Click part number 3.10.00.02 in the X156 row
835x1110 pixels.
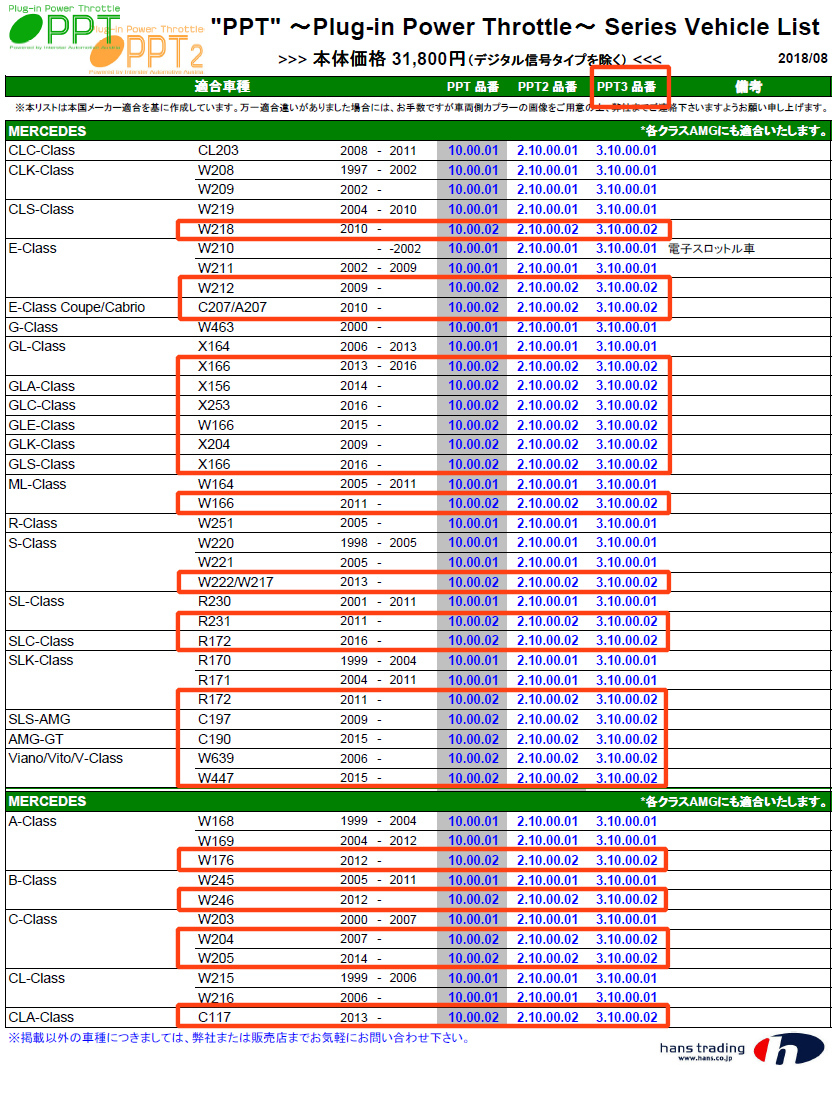point(626,386)
